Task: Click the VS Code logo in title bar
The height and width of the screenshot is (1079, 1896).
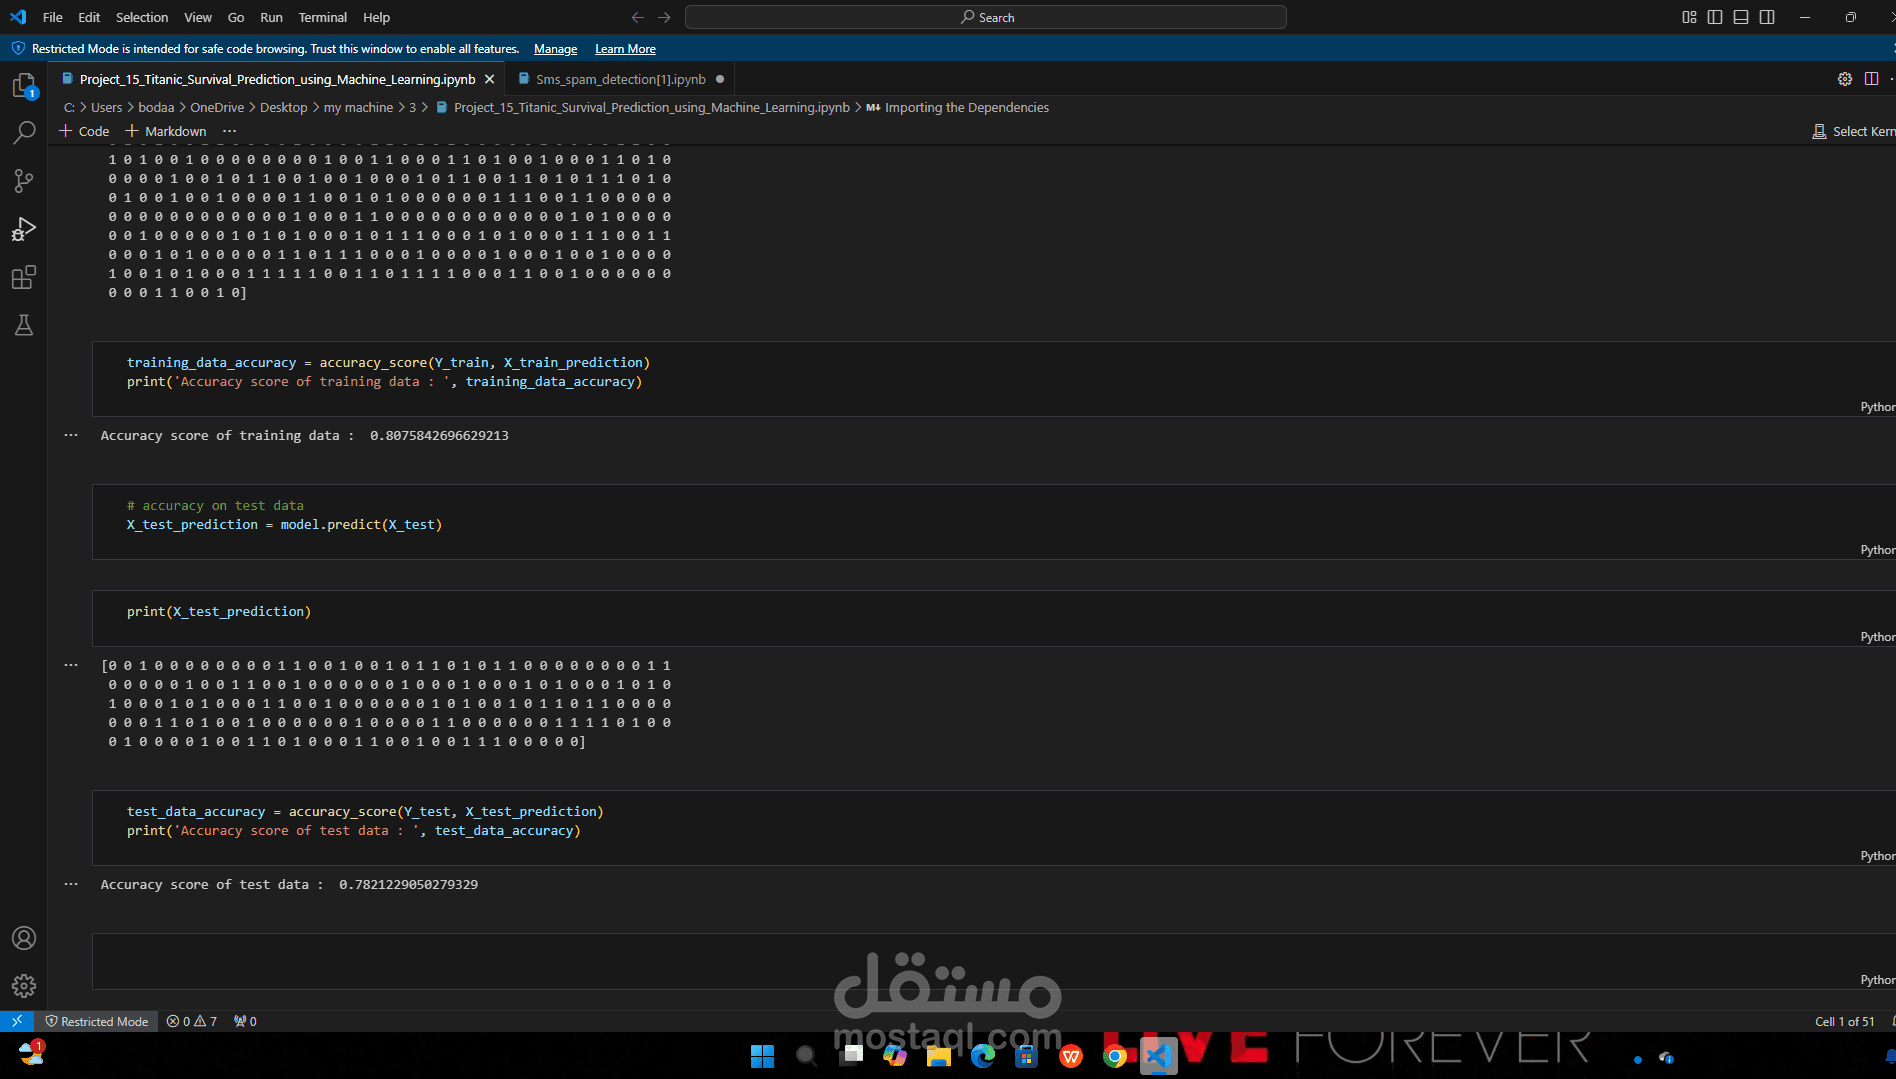Action: pyautogui.click(x=18, y=17)
